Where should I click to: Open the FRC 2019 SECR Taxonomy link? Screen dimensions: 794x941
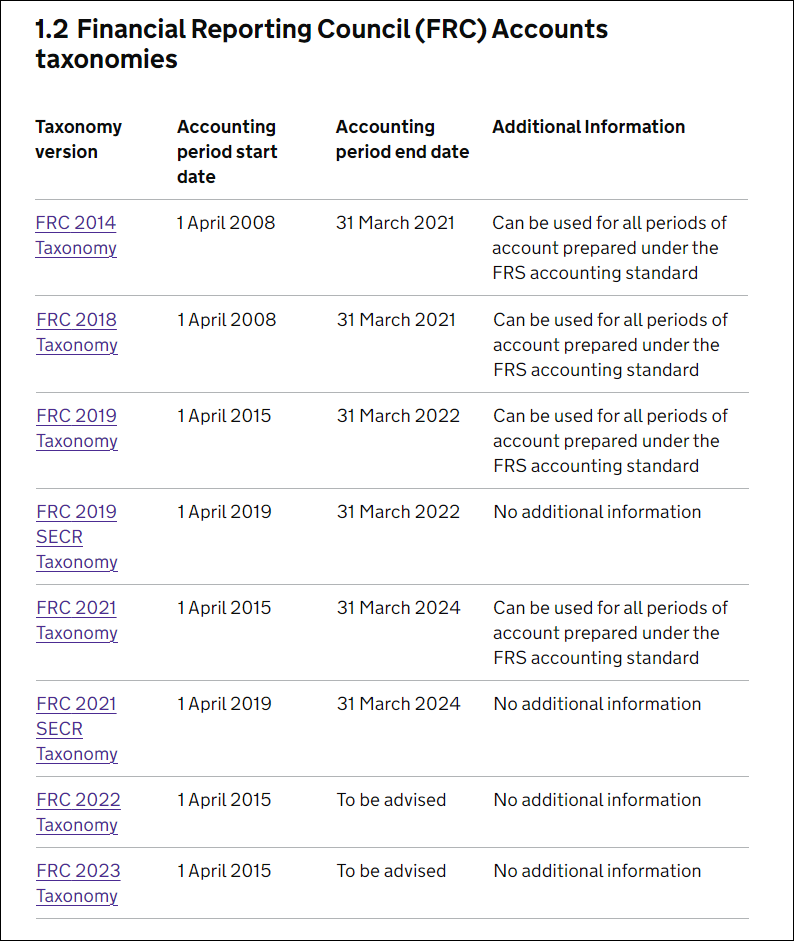point(76,537)
